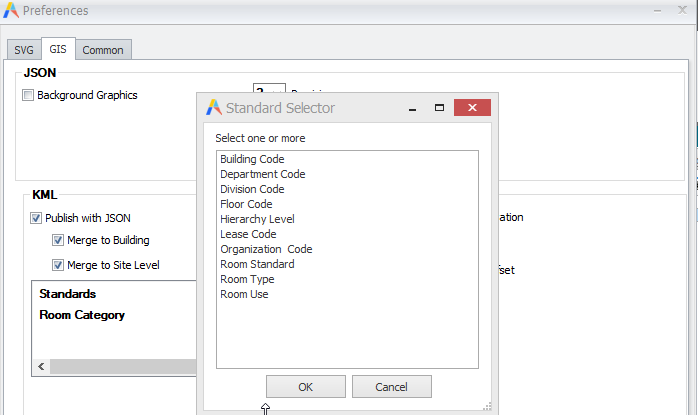Switch to the SVG tab
Viewport: 698px width, 415px height.
(x=23, y=50)
